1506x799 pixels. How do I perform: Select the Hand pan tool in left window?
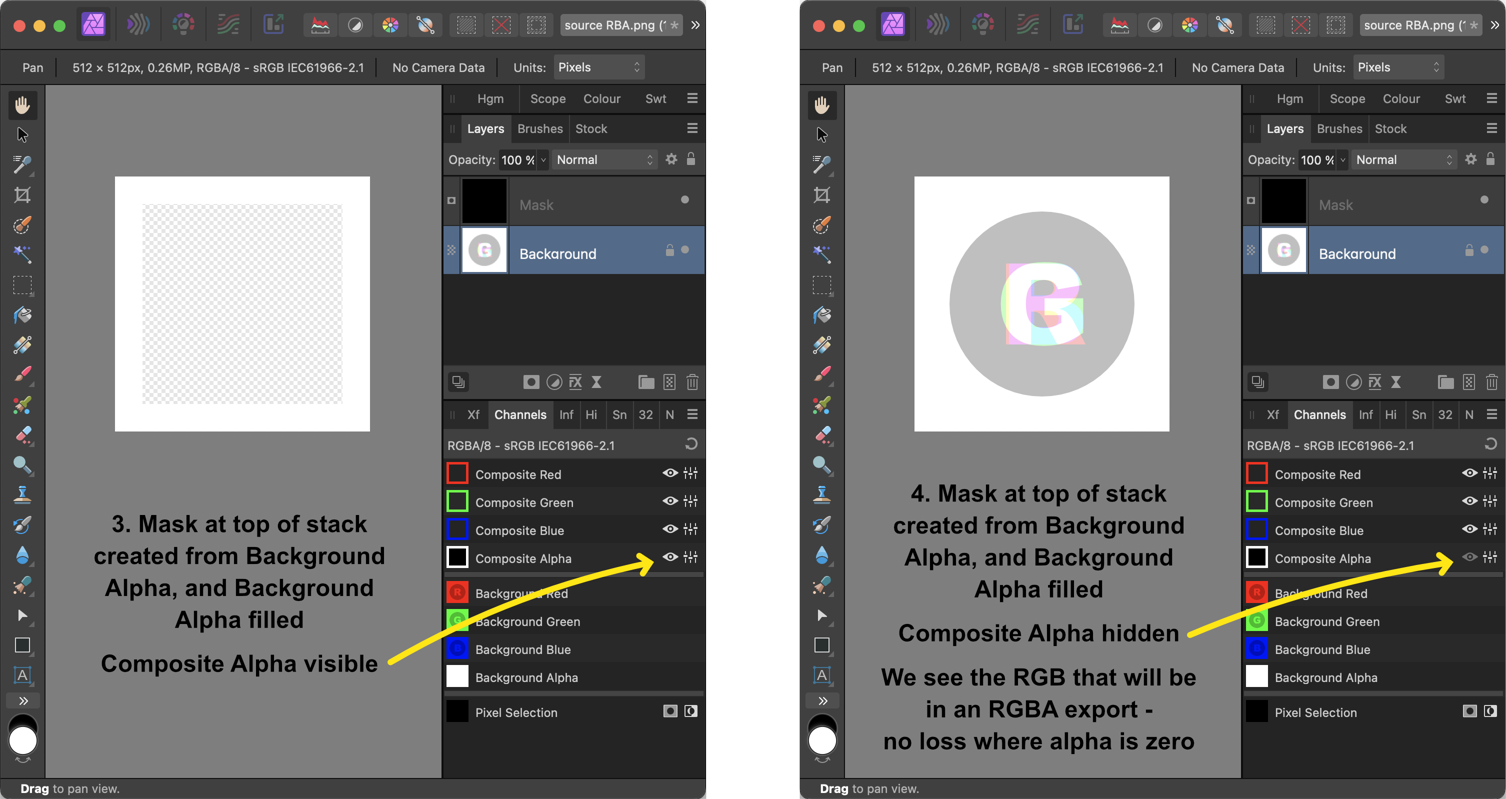pos(22,105)
